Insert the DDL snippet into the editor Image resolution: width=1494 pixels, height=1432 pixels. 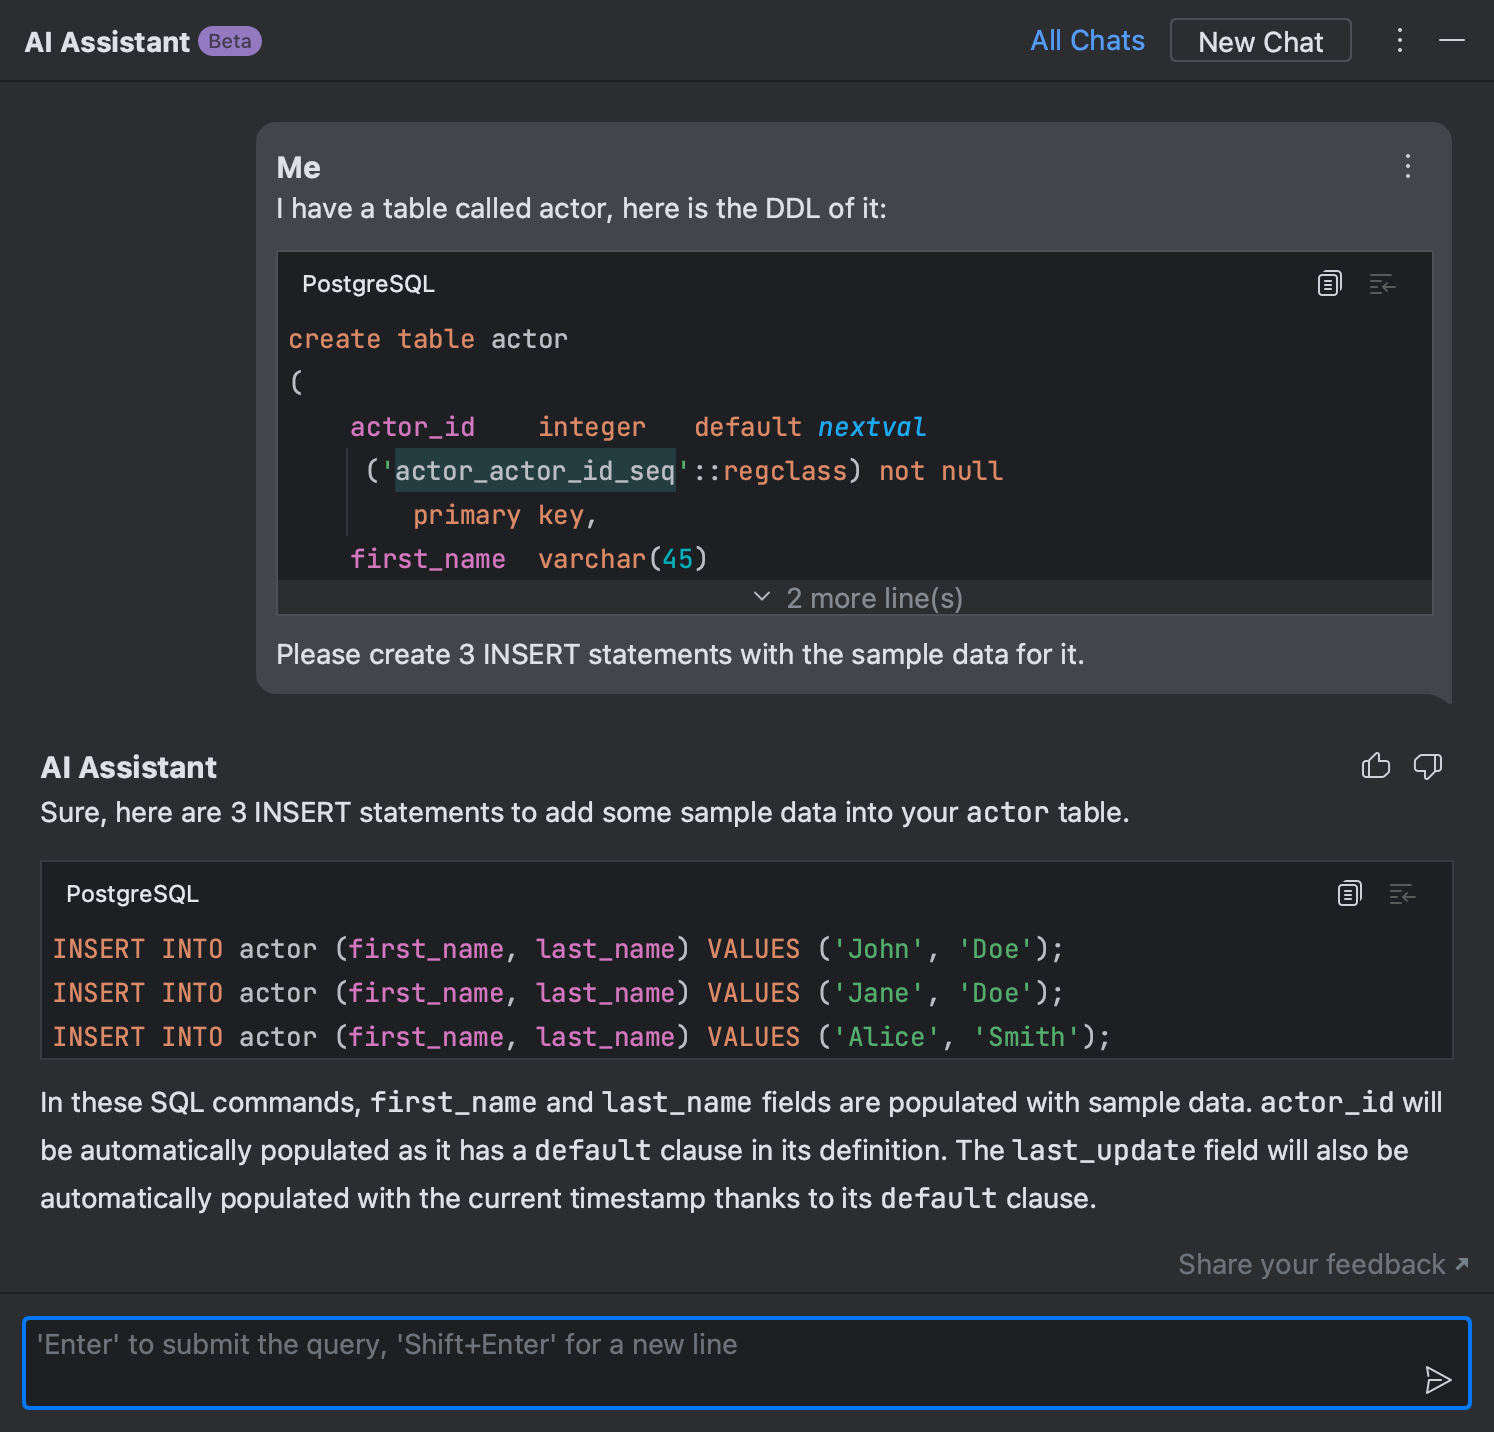(1381, 284)
